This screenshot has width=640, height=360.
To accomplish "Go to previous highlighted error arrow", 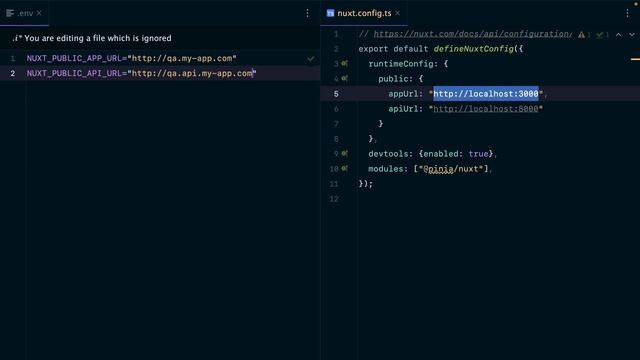I will click(x=619, y=35).
